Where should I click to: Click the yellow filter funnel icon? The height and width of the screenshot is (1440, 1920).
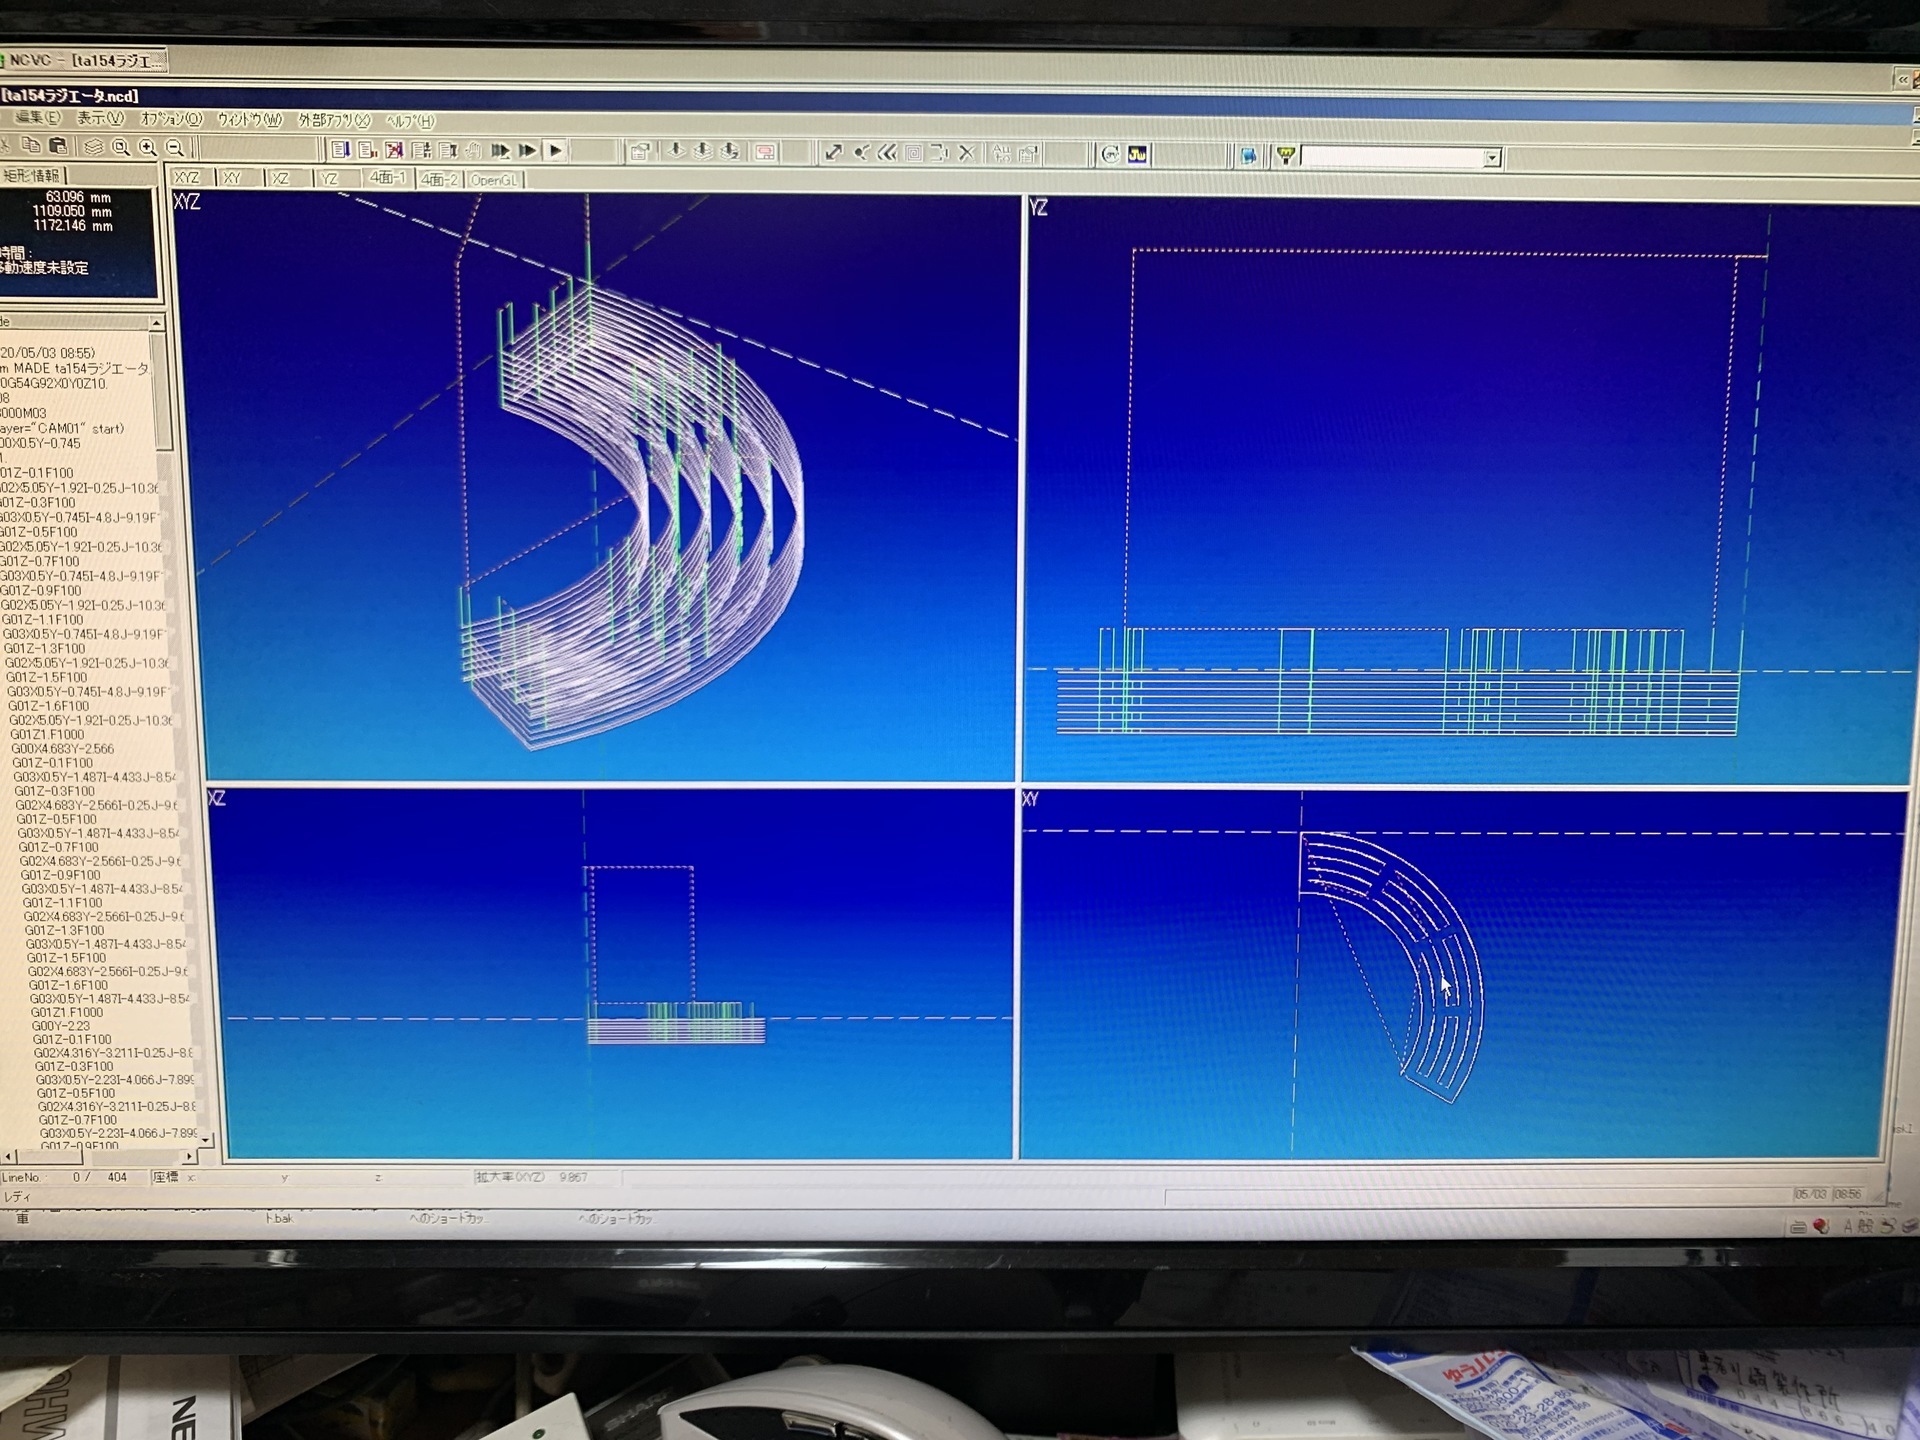[x=1285, y=155]
